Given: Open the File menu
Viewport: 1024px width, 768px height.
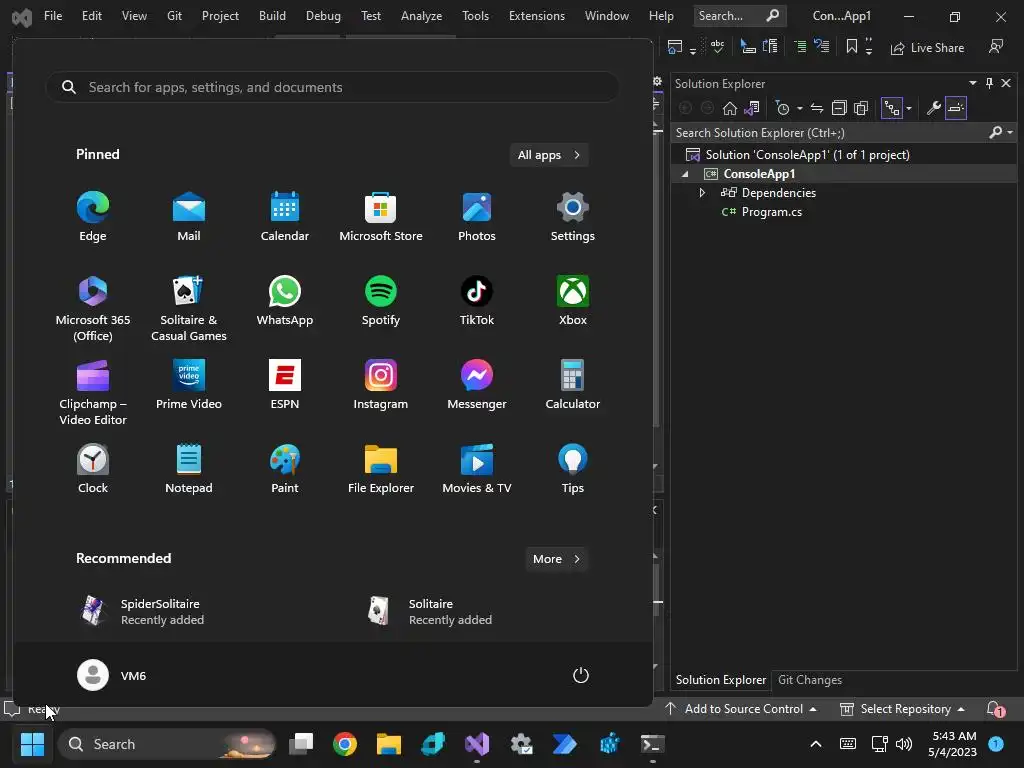Looking at the screenshot, I should pyautogui.click(x=53, y=16).
